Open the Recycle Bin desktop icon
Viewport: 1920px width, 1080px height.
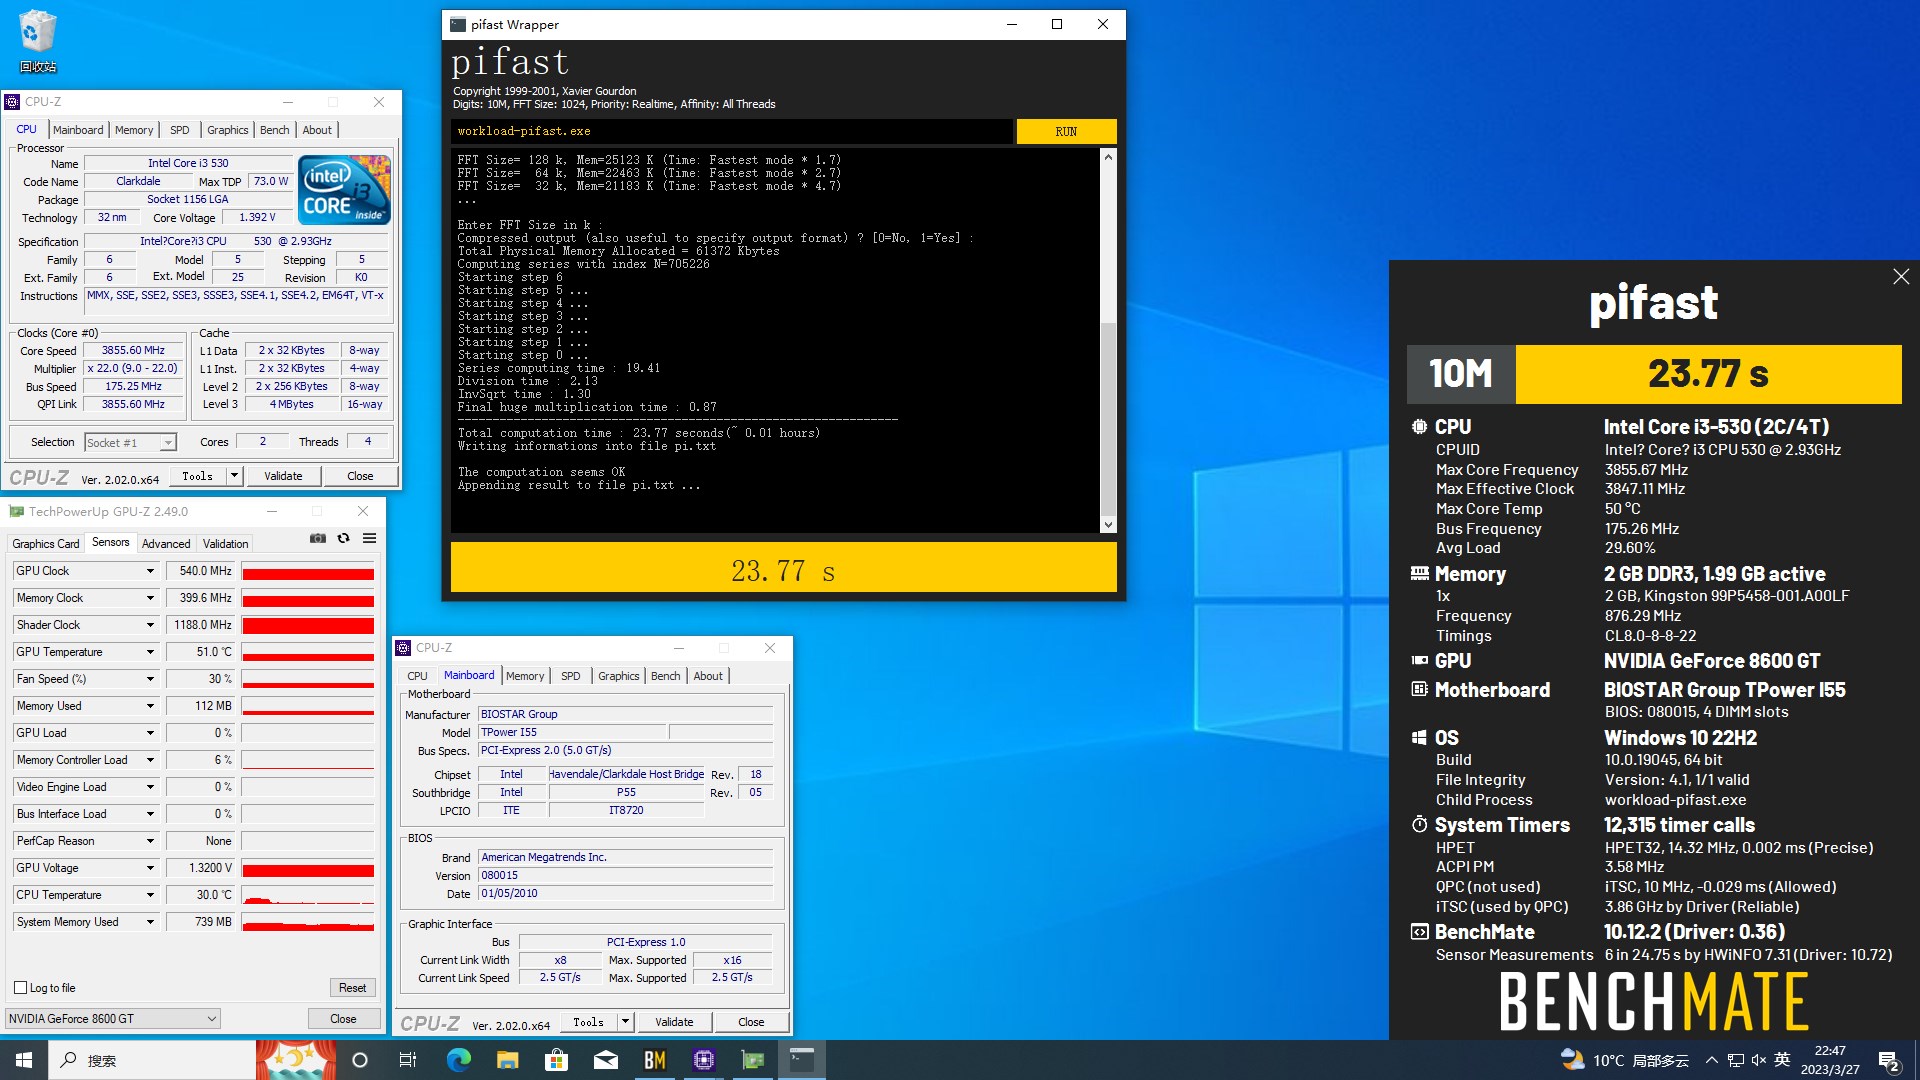[37, 42]
